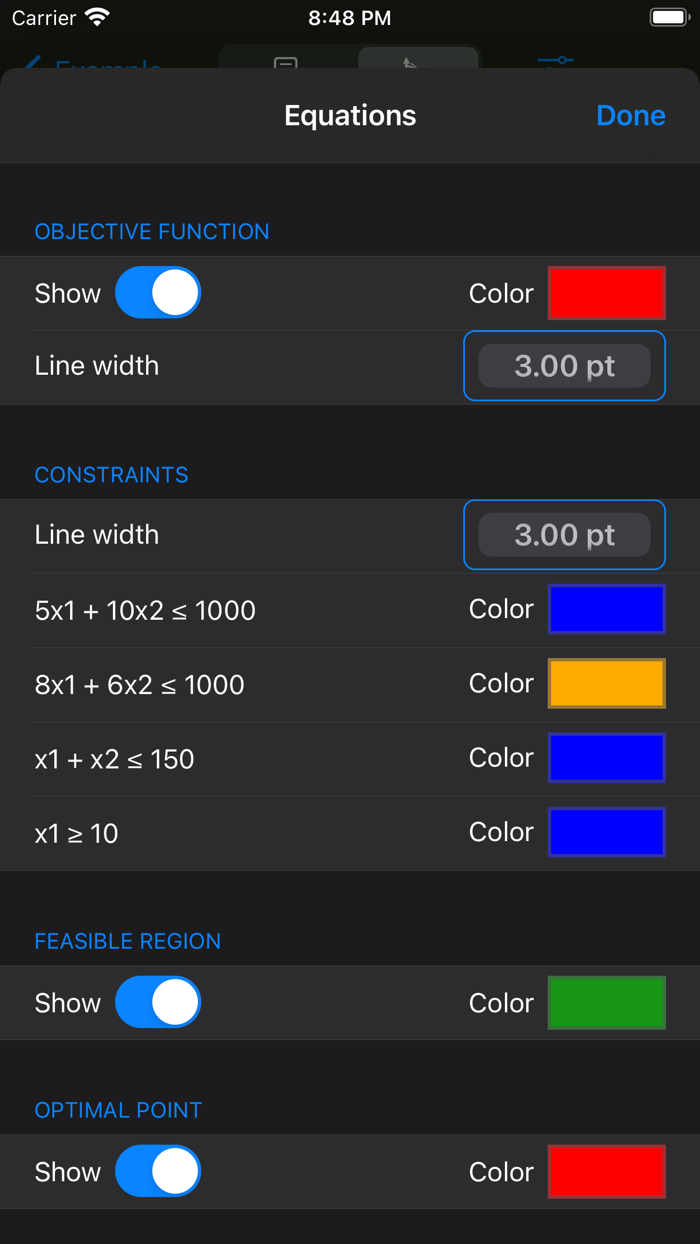Click the x1 + x2 ≤ 150 constraint label
Screen dimensions: 700x1244
[115, 759]
